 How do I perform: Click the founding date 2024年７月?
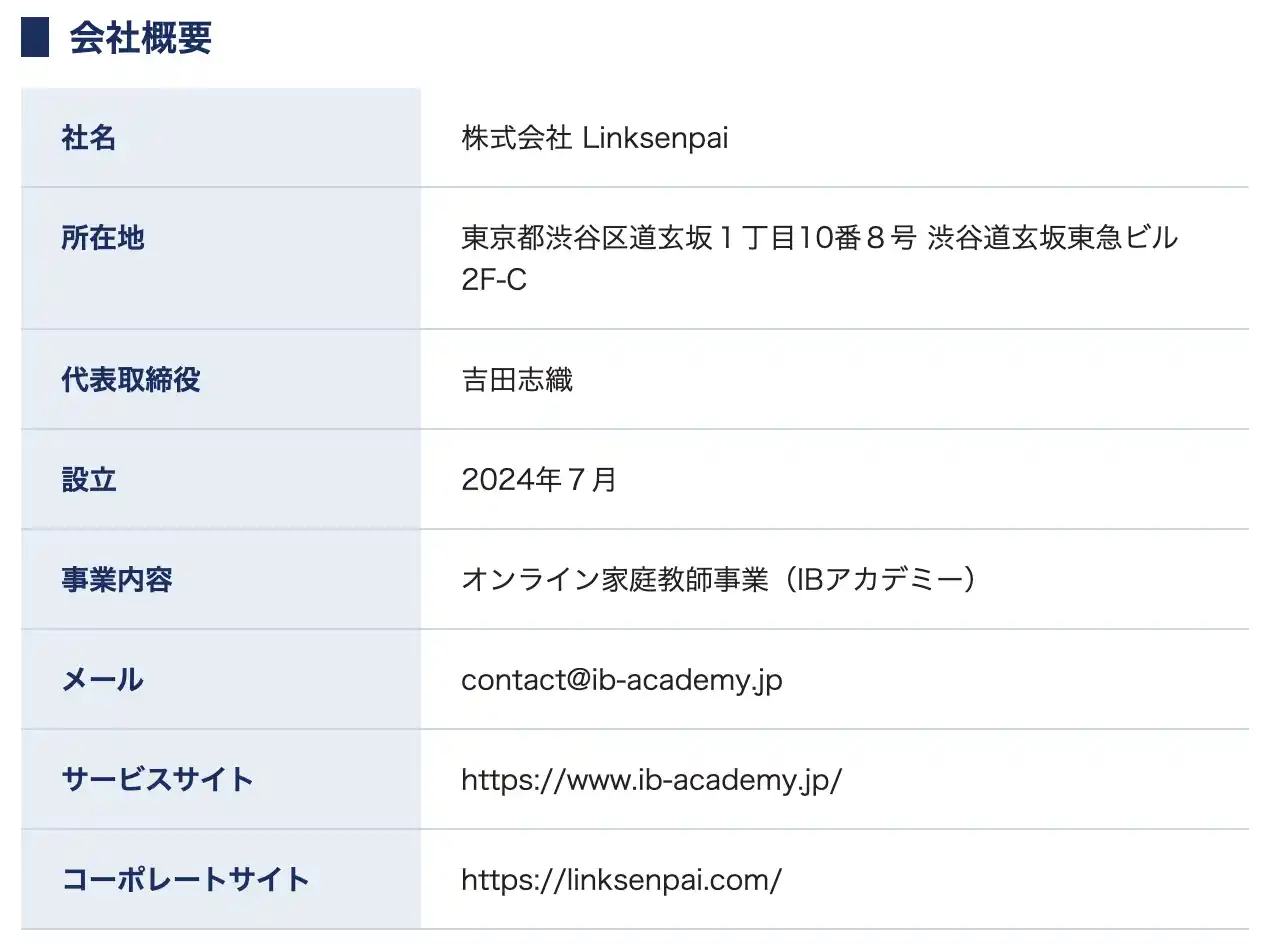539,480
